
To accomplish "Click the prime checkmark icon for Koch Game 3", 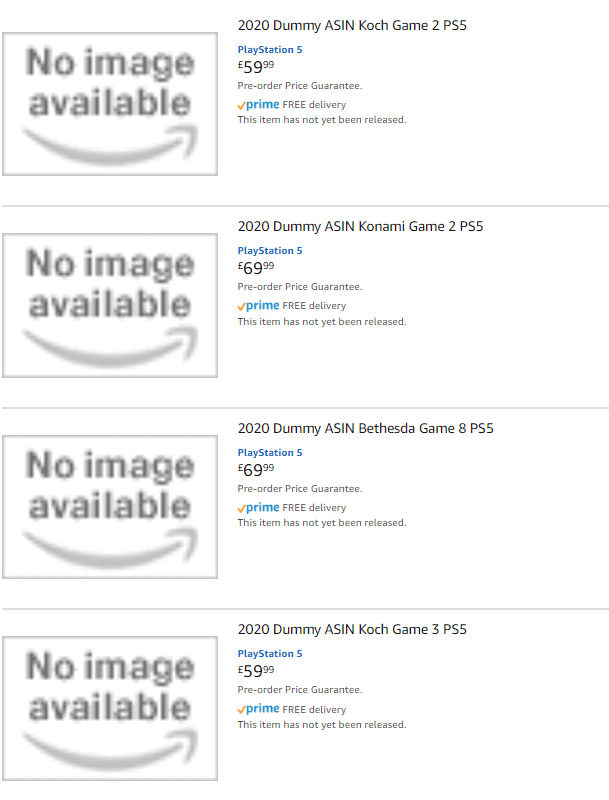I will click(241, 710).
